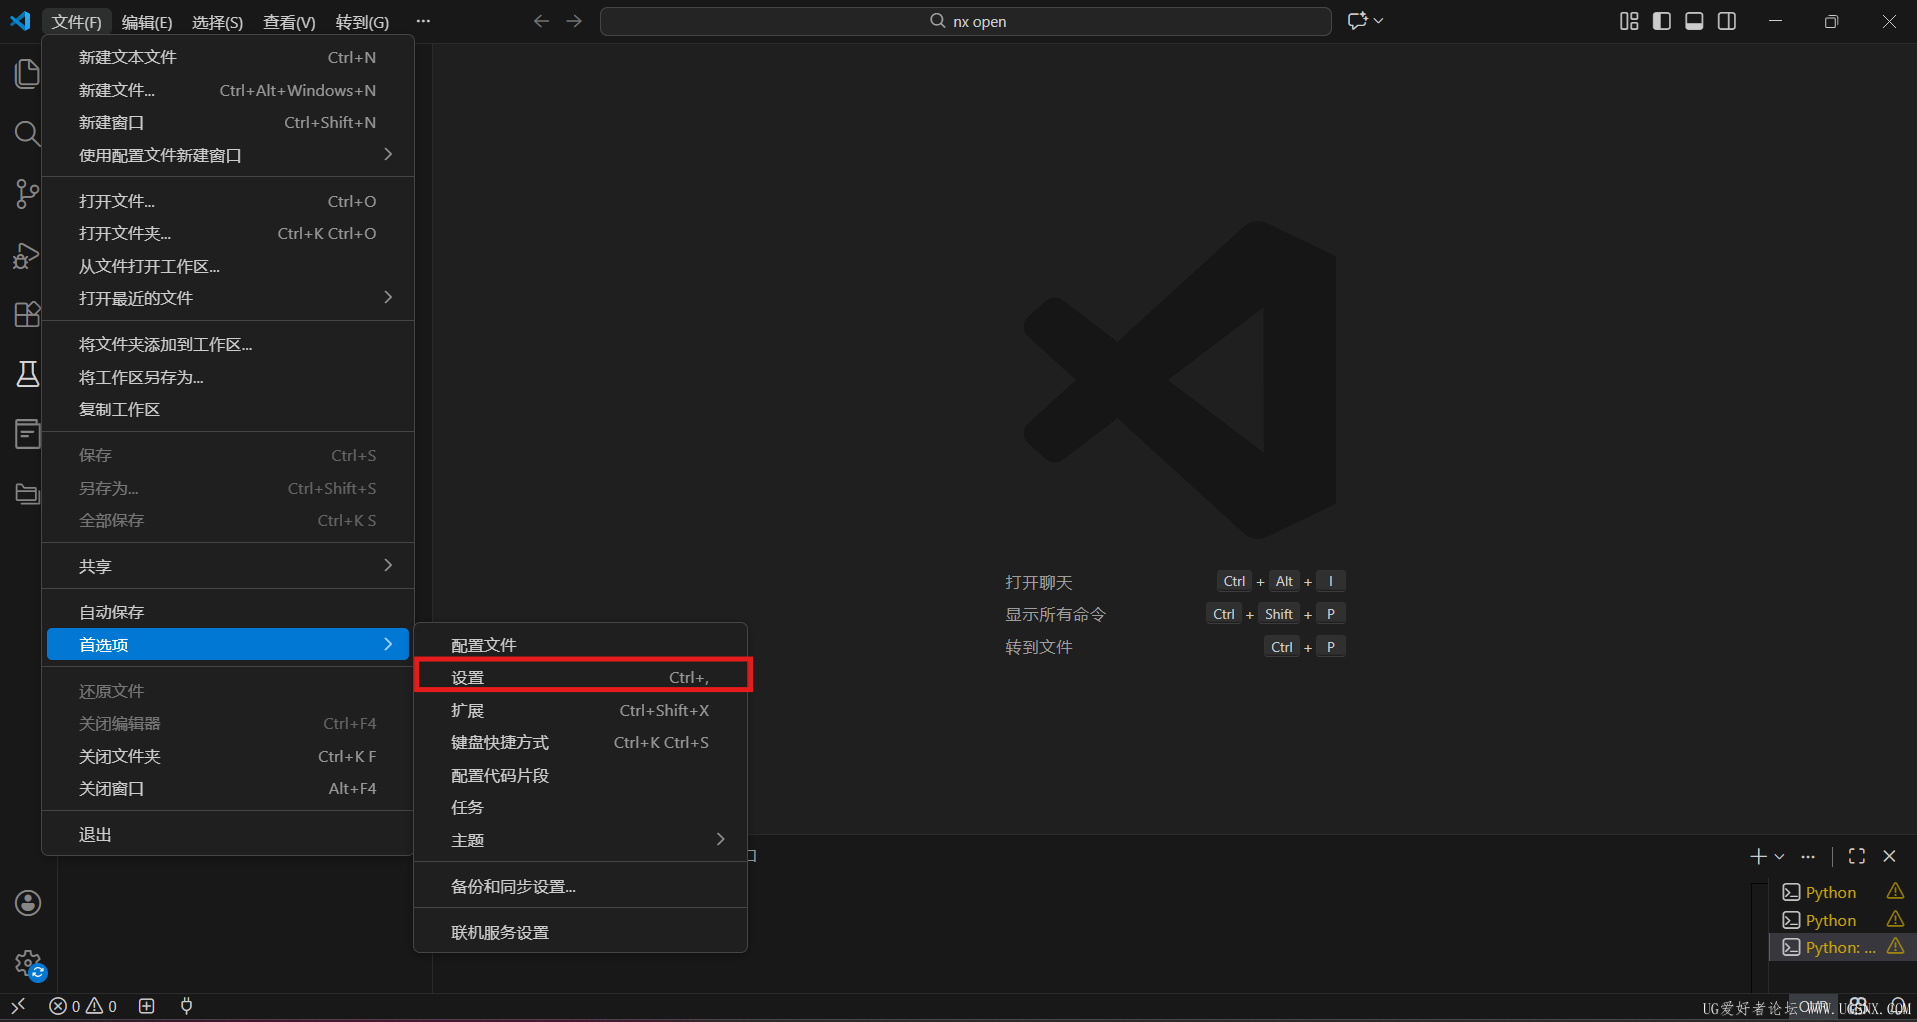Choose 打开文件夹... menu entry
This screenshot has height=1022, width=1917.
click(x=228, y=234)
